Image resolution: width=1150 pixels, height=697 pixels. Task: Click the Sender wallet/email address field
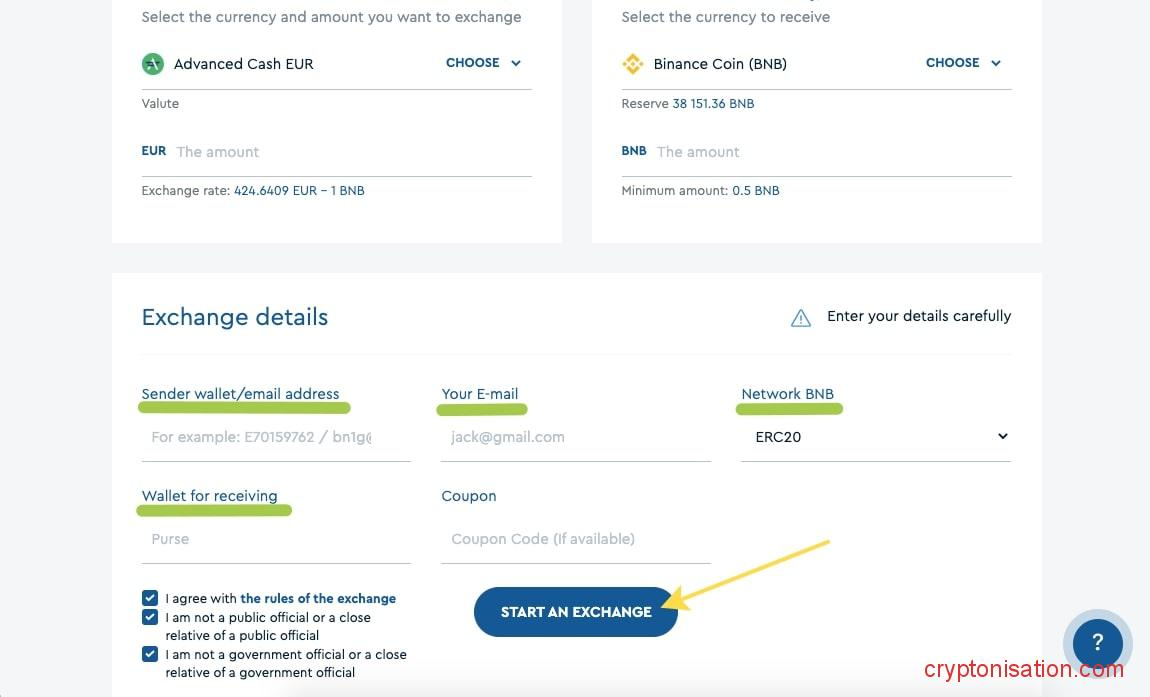click(x=276, y=437)
